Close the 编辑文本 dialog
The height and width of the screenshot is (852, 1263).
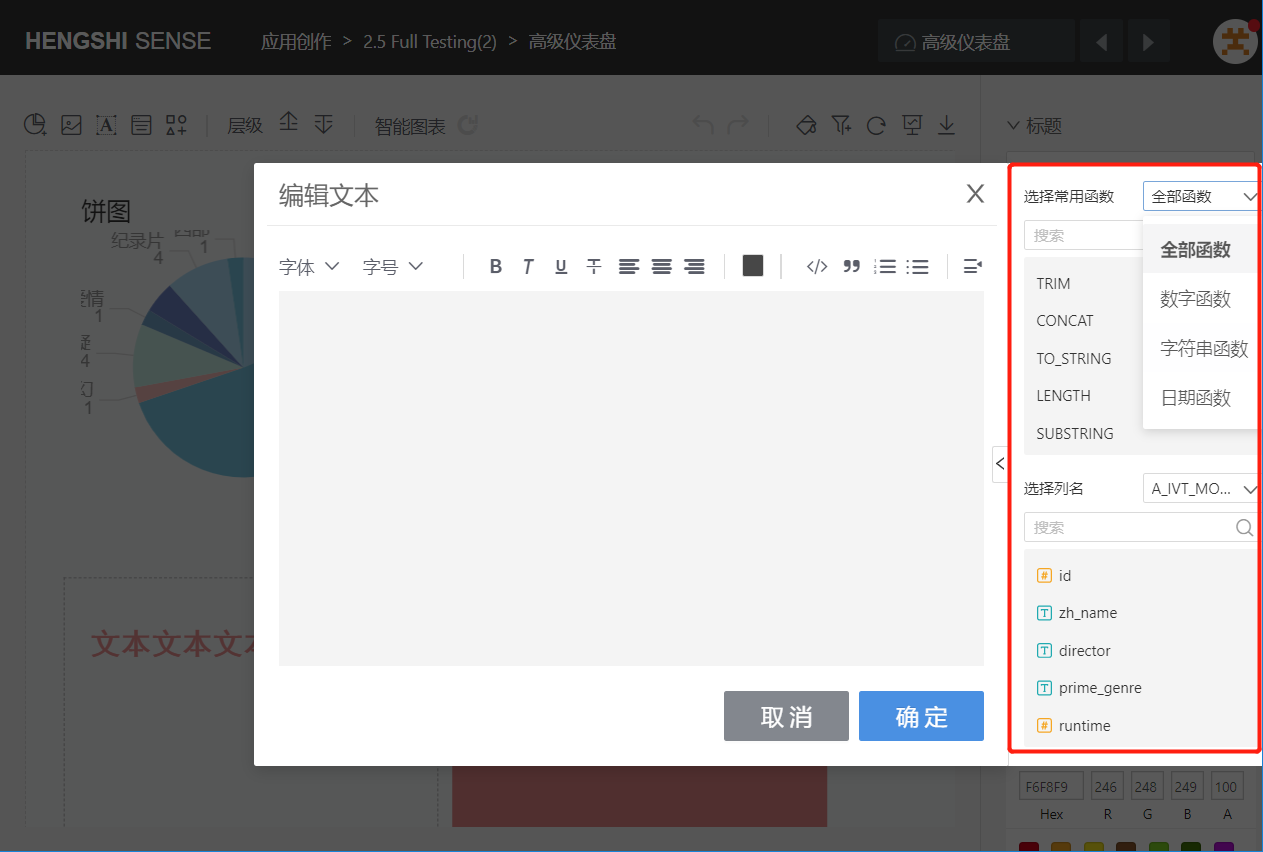(975, 194)
